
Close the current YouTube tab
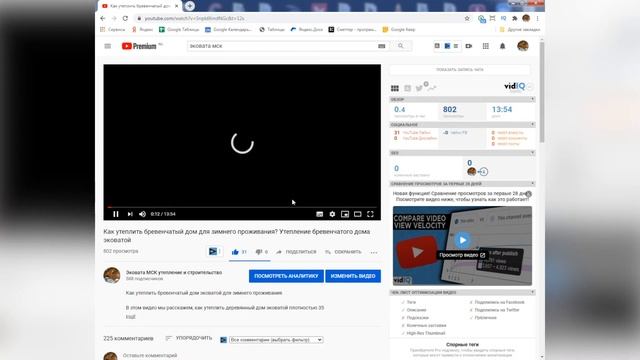[177, 6]
